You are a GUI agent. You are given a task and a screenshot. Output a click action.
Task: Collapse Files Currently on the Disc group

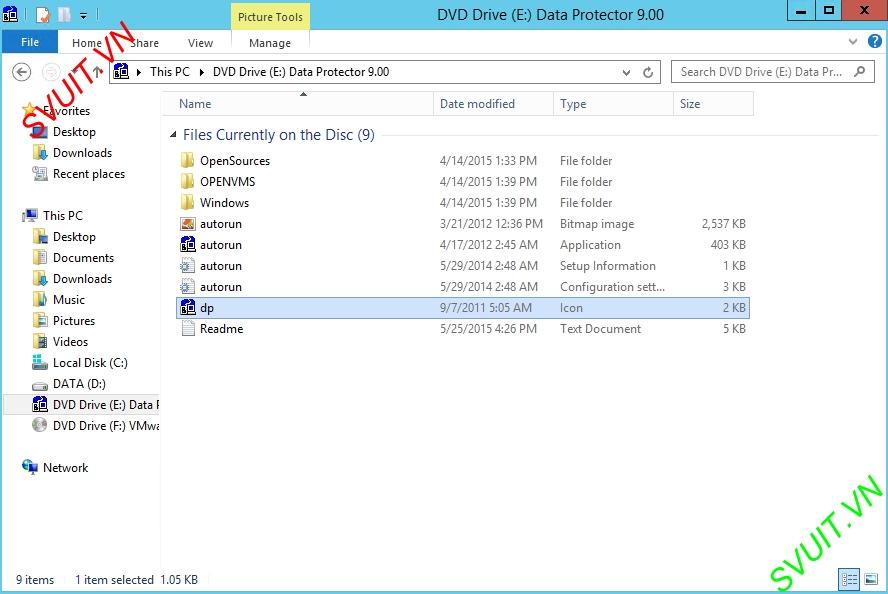pos(173,135)
